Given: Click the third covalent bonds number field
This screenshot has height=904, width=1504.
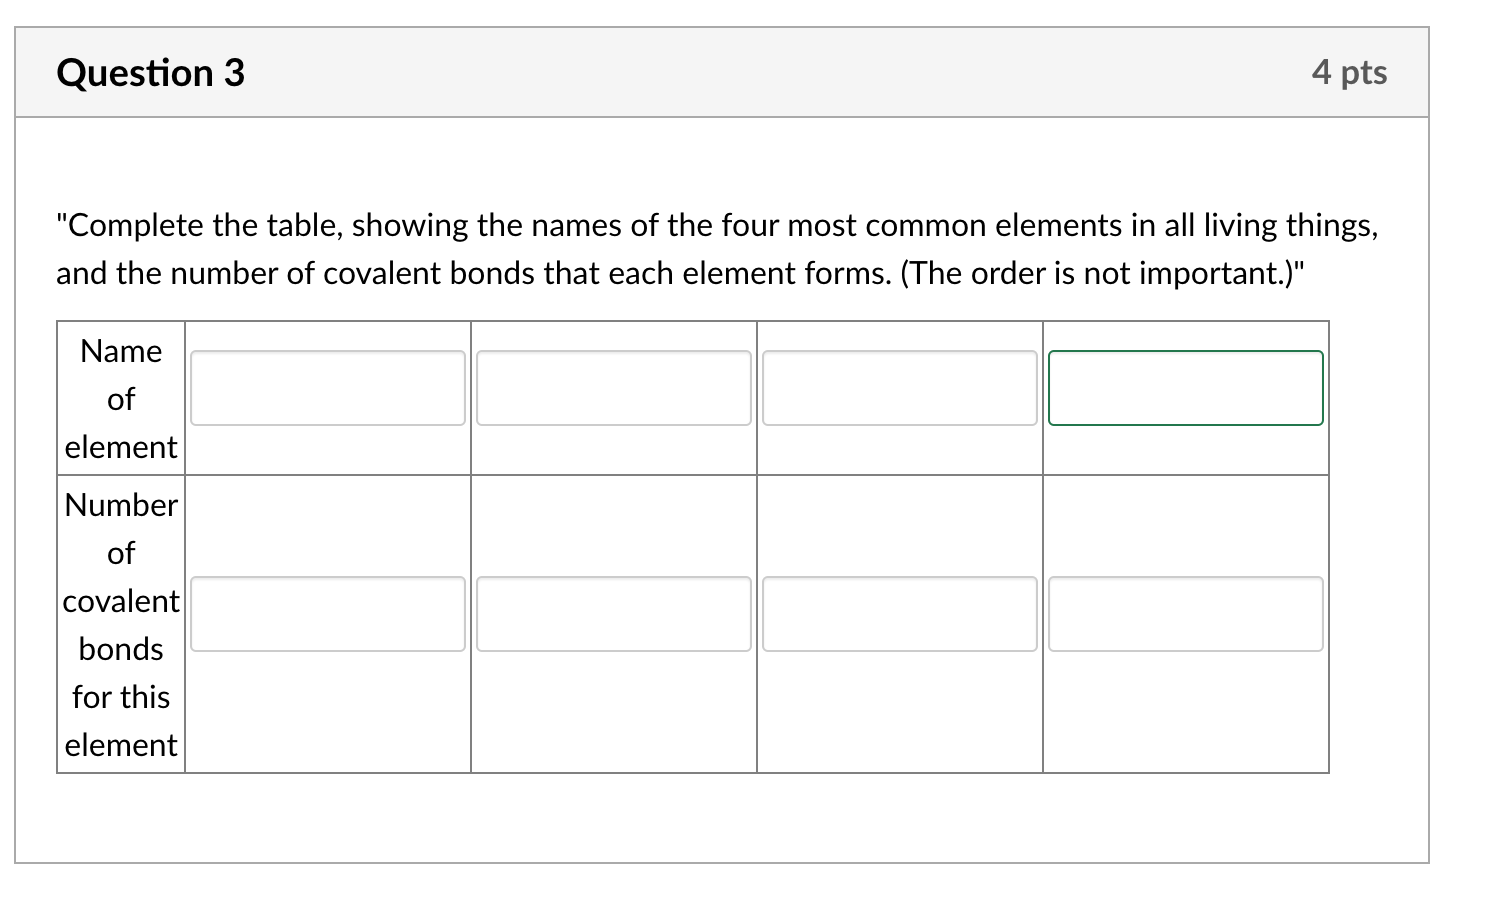Looking at the screenshot, I should tap(900, 614).
